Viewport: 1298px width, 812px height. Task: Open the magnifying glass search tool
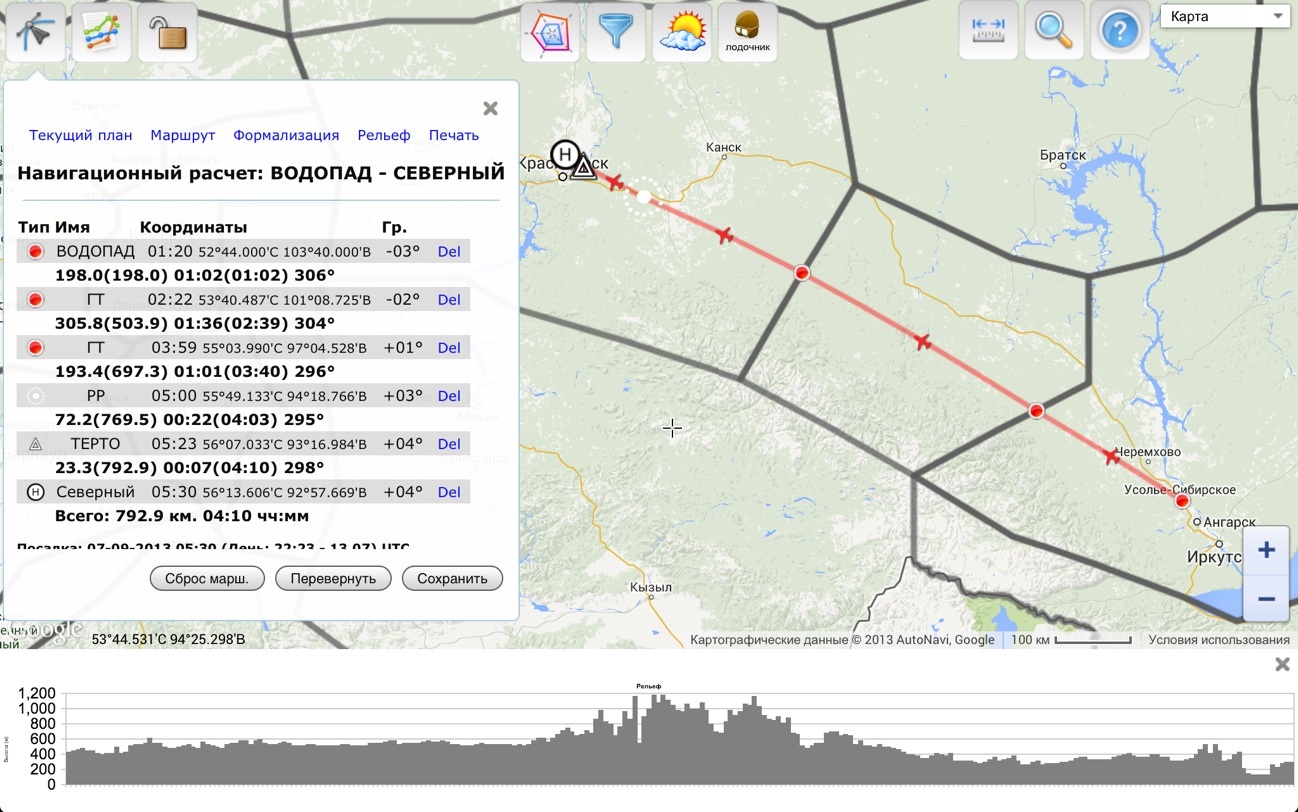pyautogui.click(x=1053, y=31)
